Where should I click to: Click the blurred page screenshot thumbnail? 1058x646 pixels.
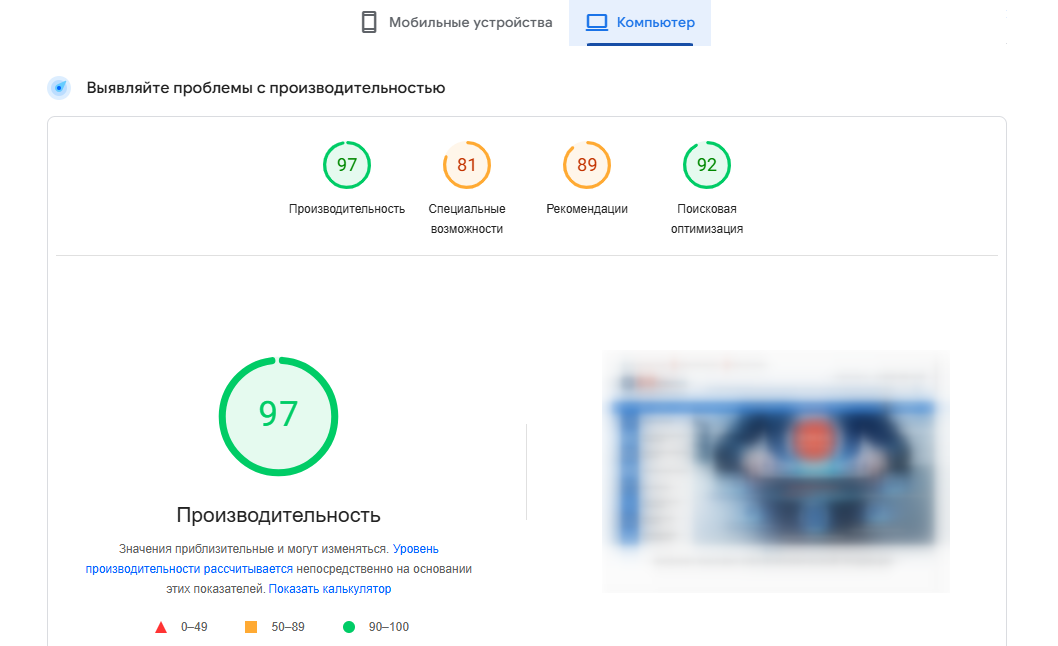tap(776, 471)
